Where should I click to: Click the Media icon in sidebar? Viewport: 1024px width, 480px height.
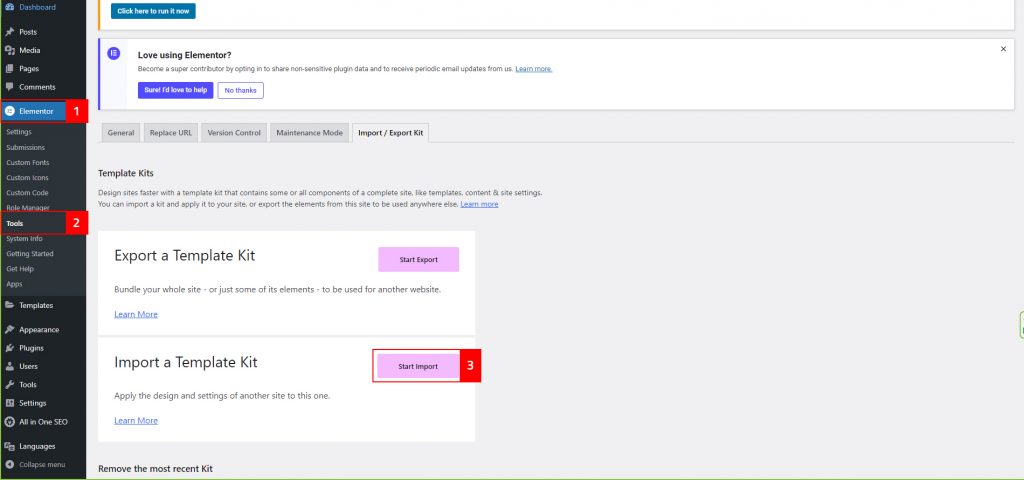(9, 50)
